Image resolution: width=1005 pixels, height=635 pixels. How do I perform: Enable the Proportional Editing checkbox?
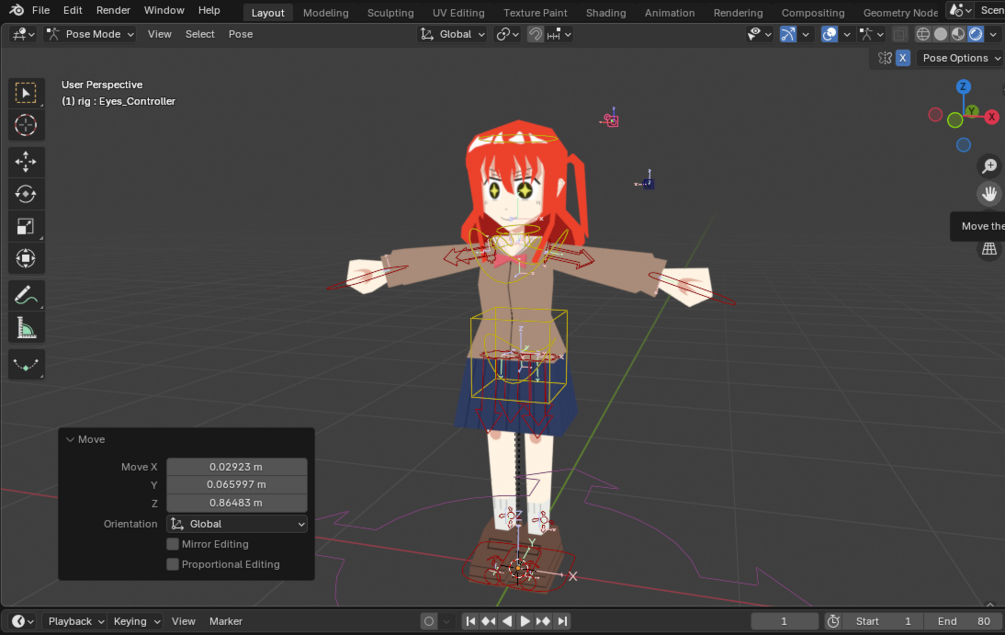(172, 565)
